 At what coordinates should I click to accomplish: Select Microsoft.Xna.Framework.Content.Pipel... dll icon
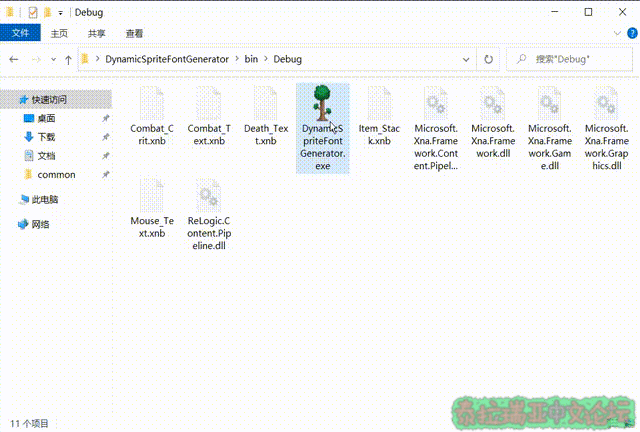pyautogui.click(x=436, y=103)
